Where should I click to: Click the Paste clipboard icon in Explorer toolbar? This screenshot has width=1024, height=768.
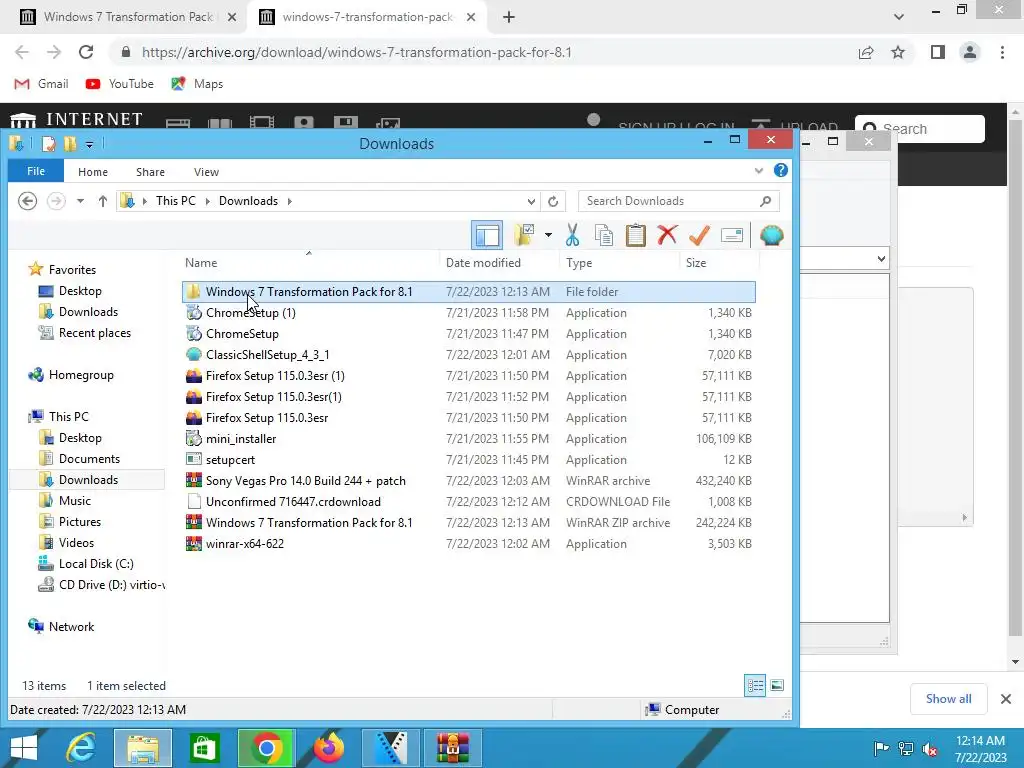point(635,235)
